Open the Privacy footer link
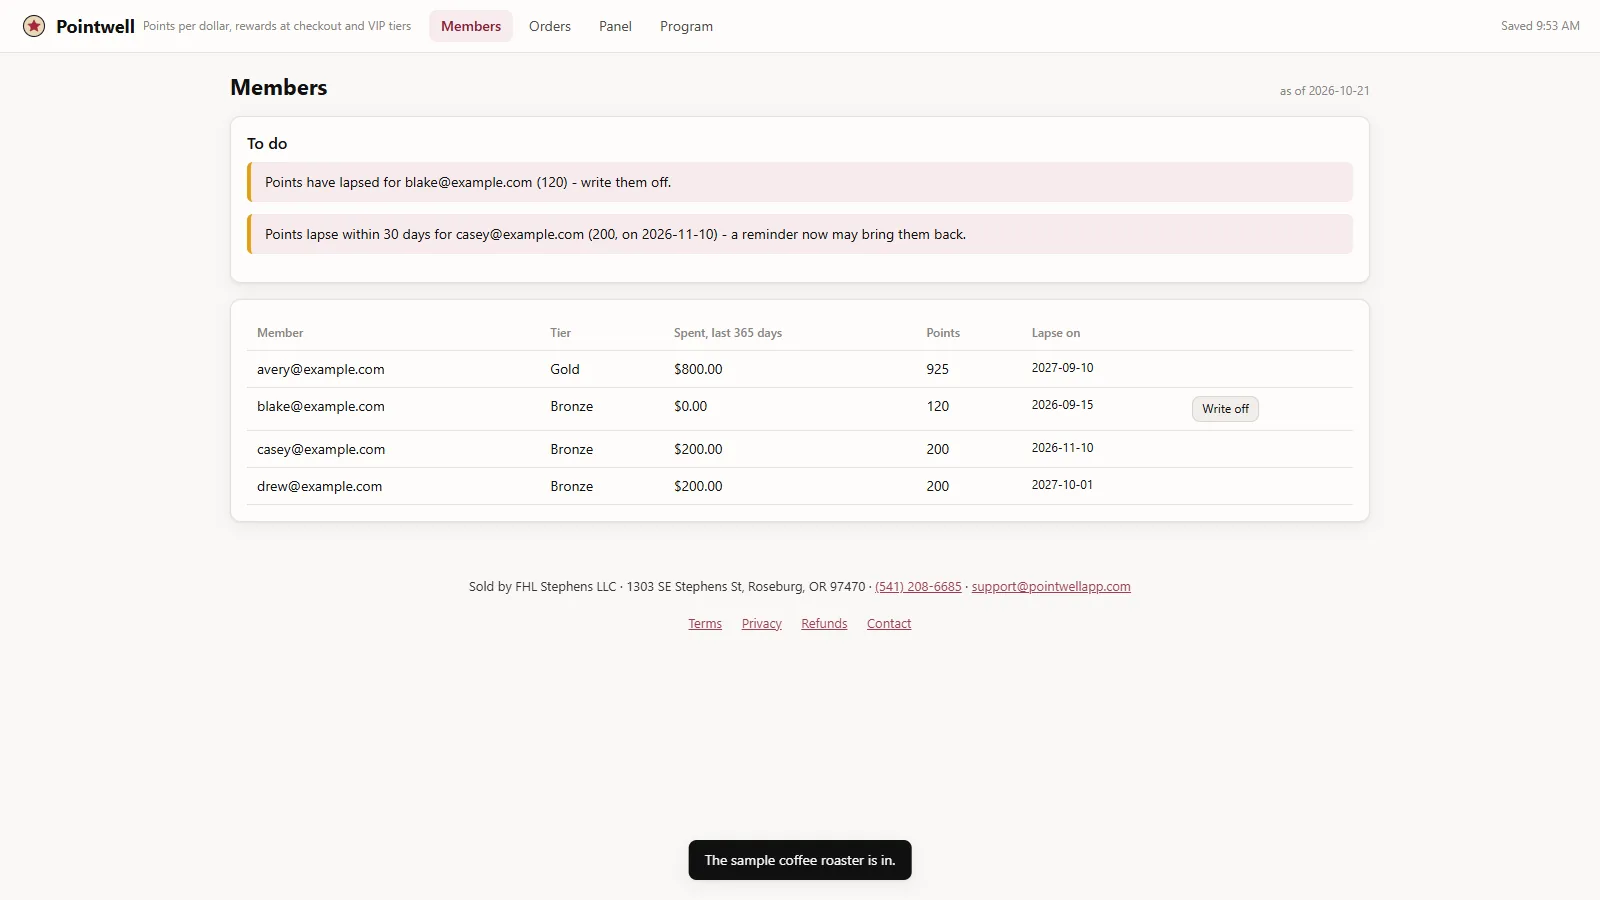Image resolution: width=1600 pixels, height=900 pixels. [762, 624]
